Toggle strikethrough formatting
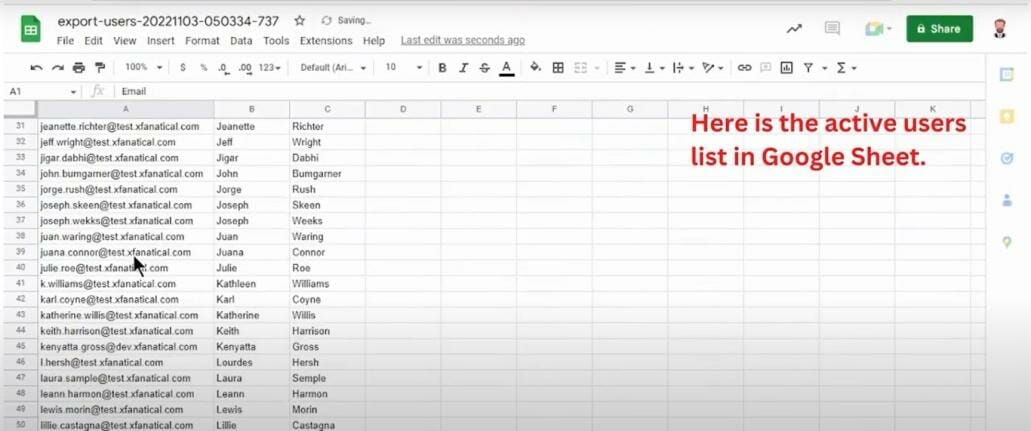 point(485,68)
